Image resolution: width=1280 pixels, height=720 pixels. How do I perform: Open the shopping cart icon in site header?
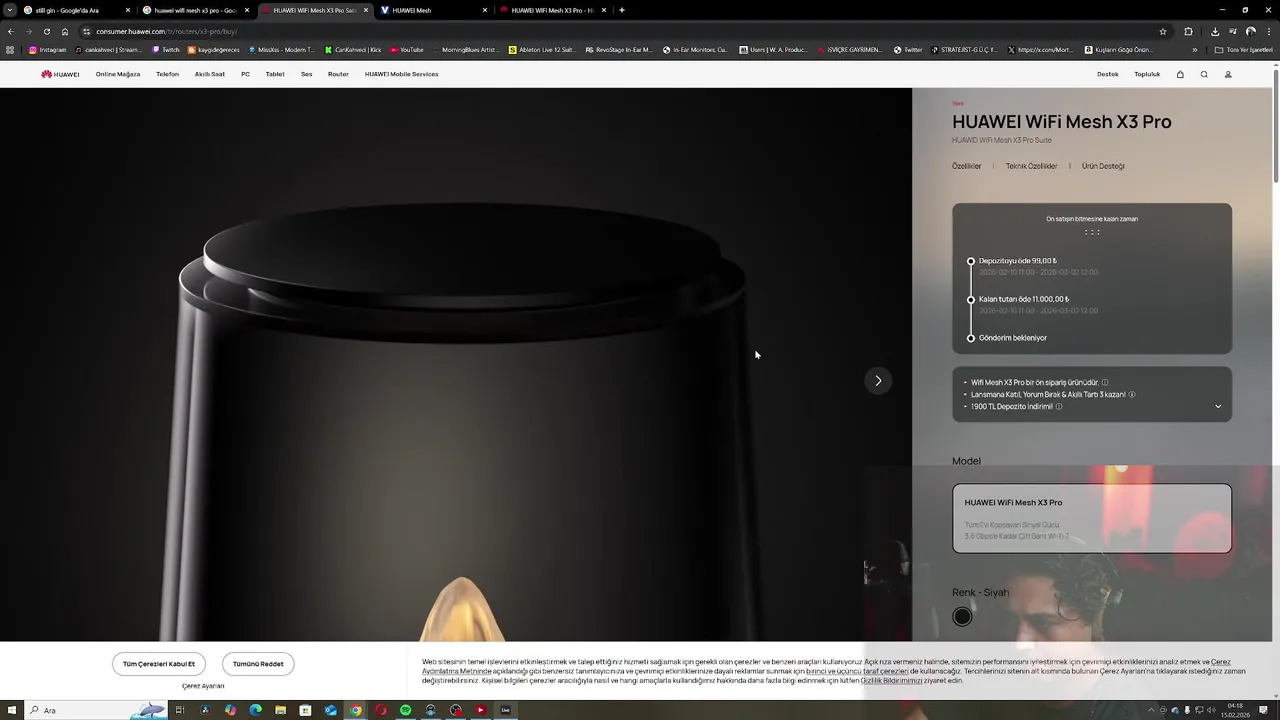(1180, 74)
